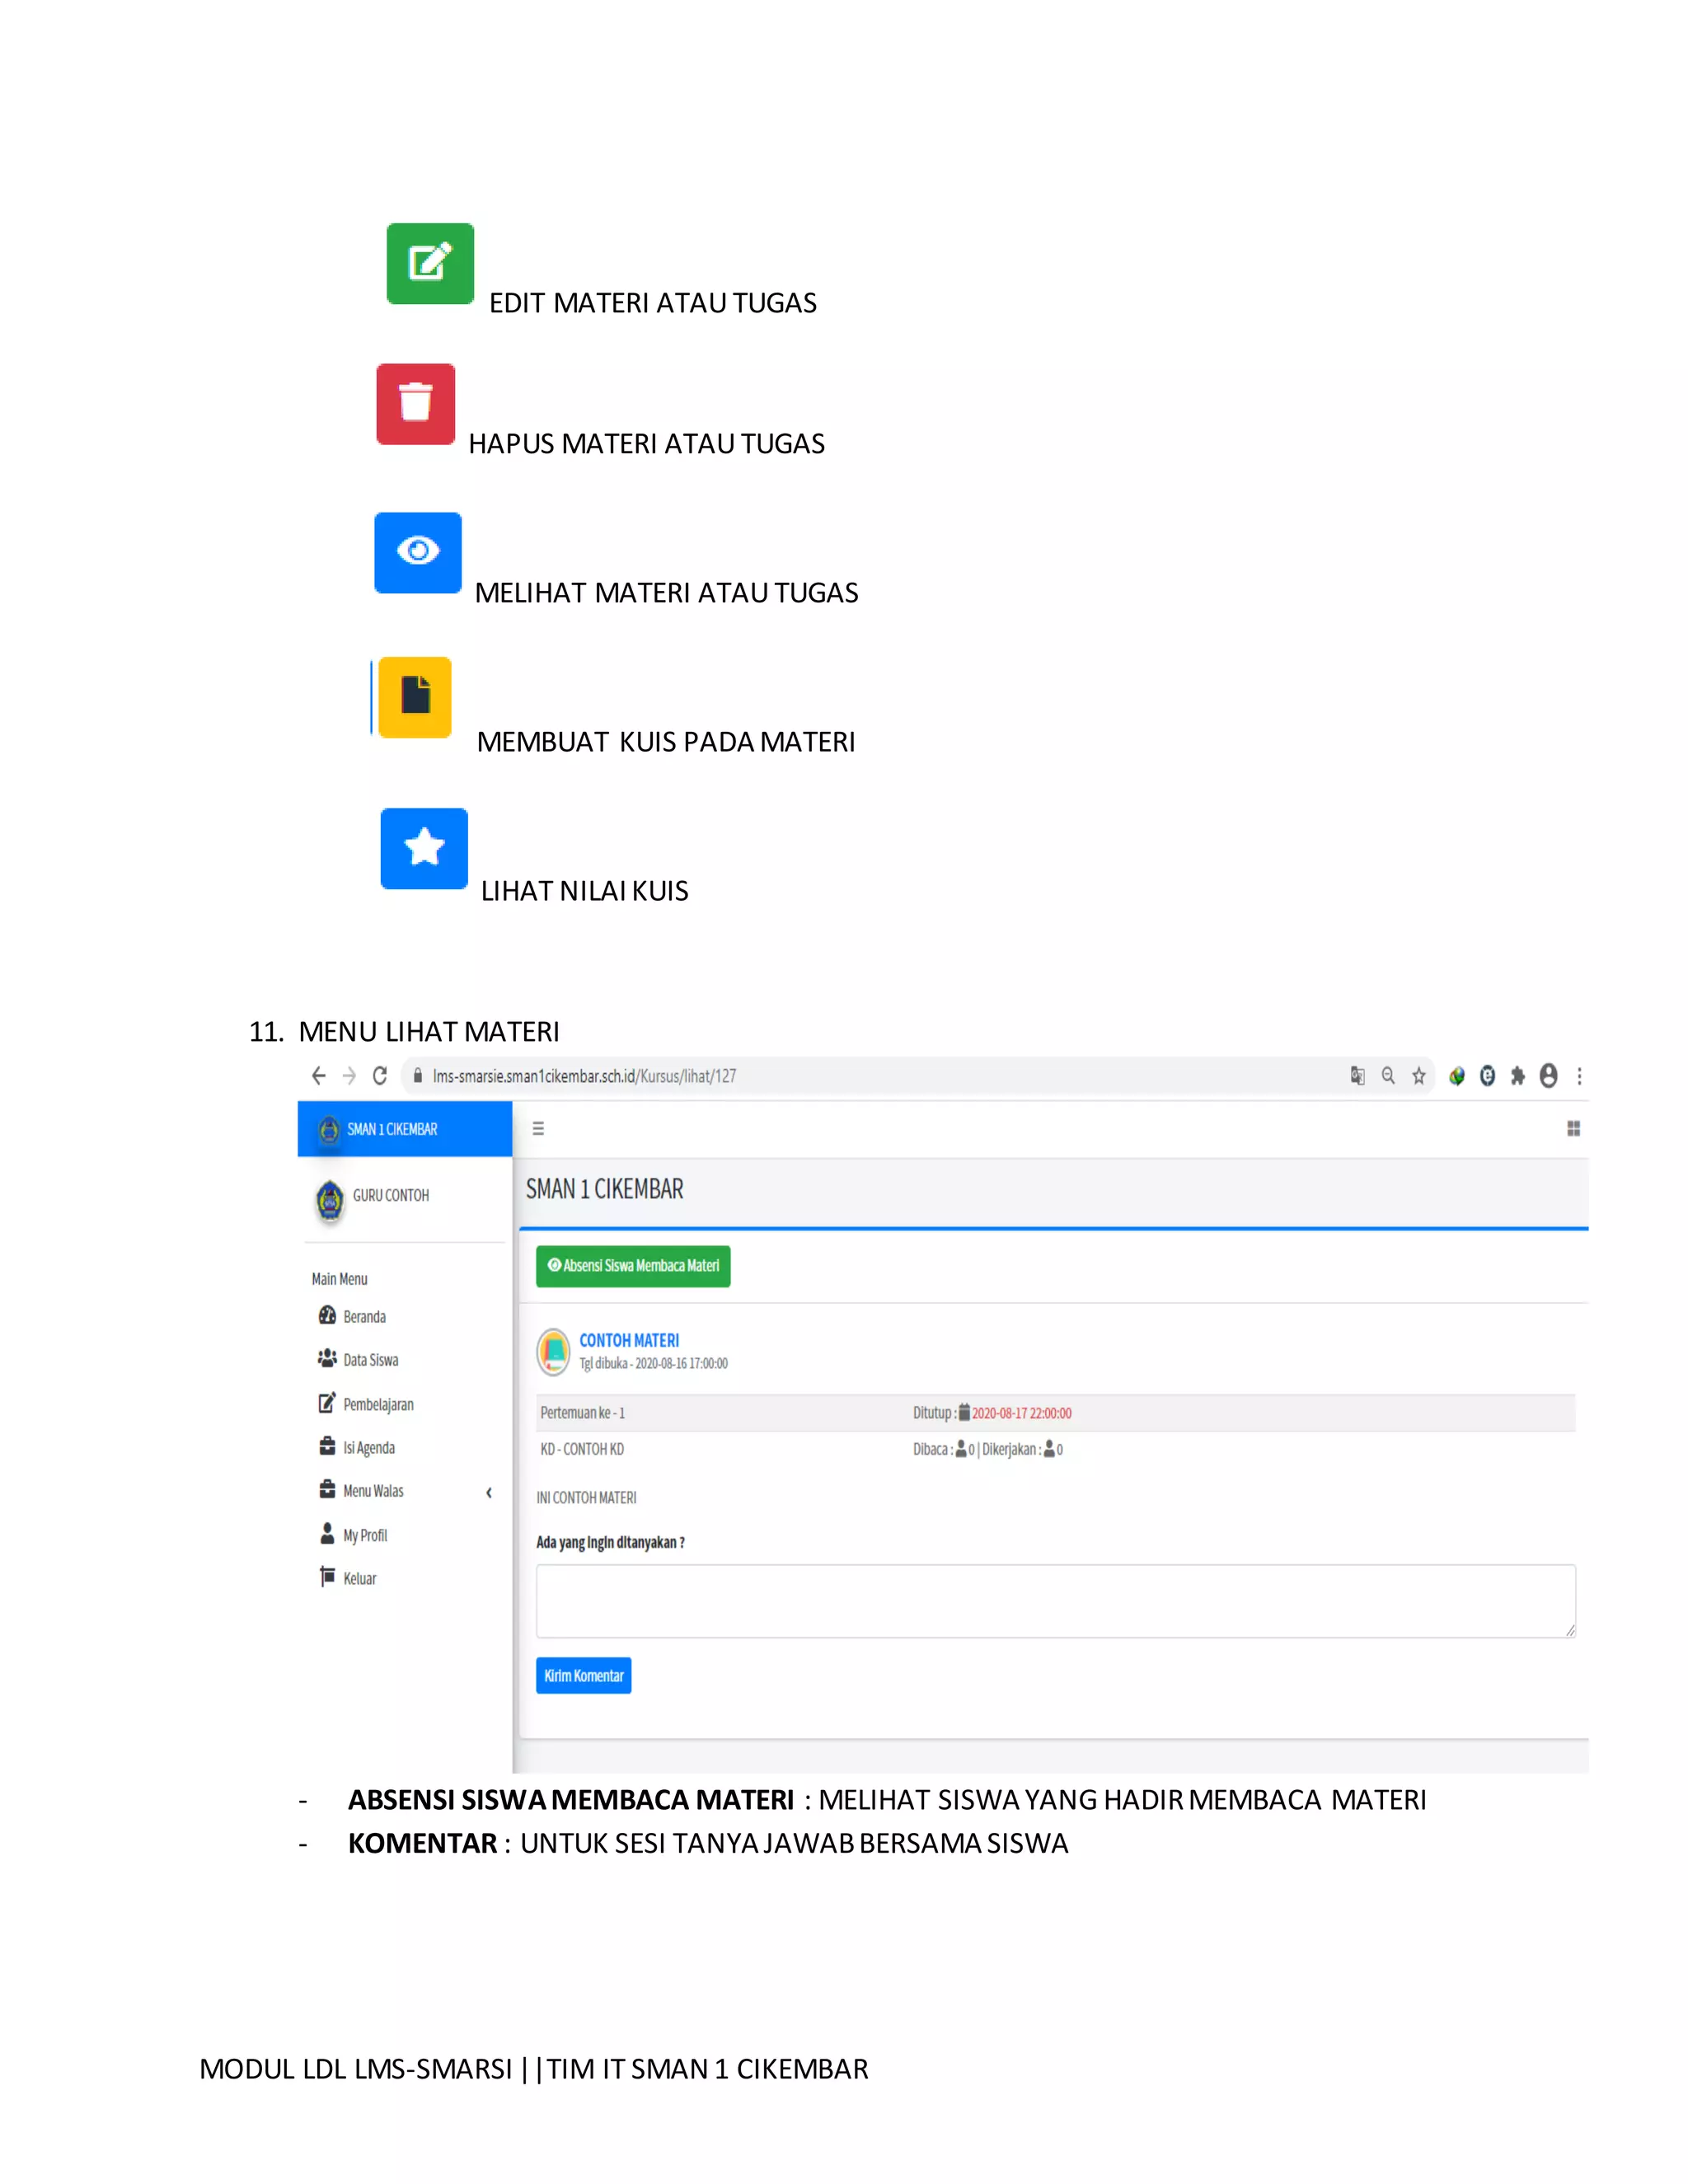
Task: Go to Data Siswa menu
Action: 370,1360
